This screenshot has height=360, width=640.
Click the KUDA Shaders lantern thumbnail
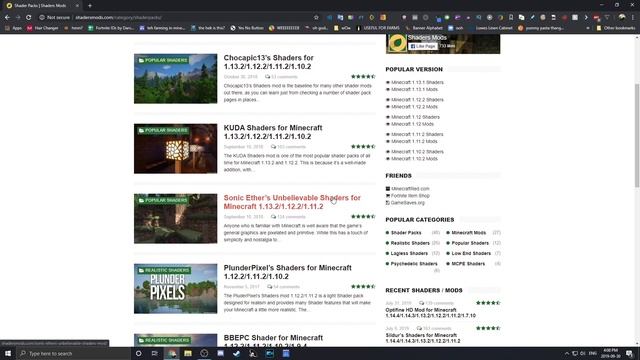(x=176, y=149)
